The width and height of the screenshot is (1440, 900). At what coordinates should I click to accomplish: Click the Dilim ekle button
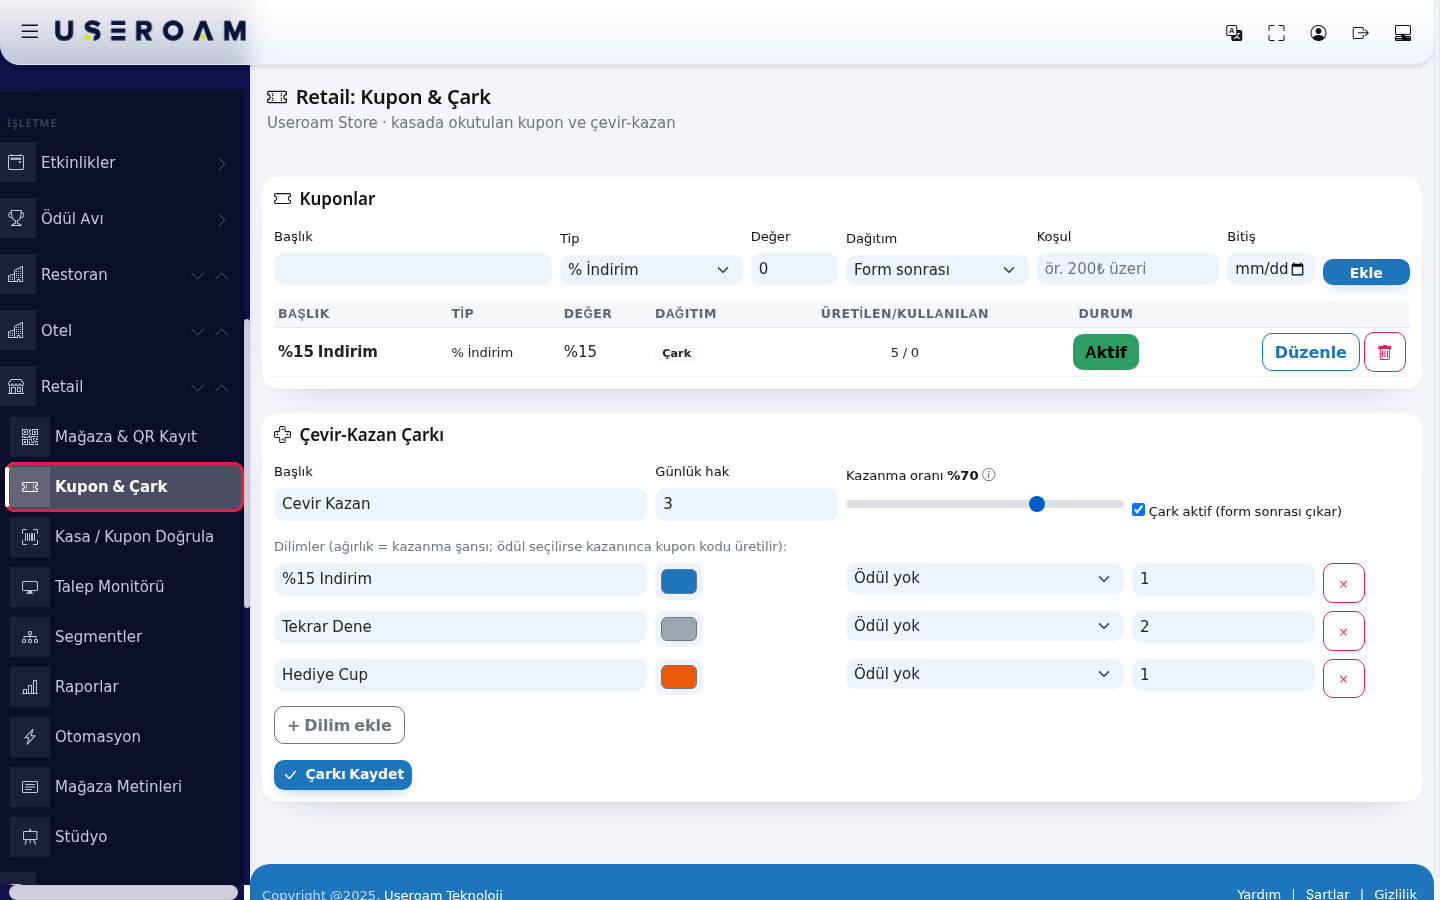(x=339, y=725)
